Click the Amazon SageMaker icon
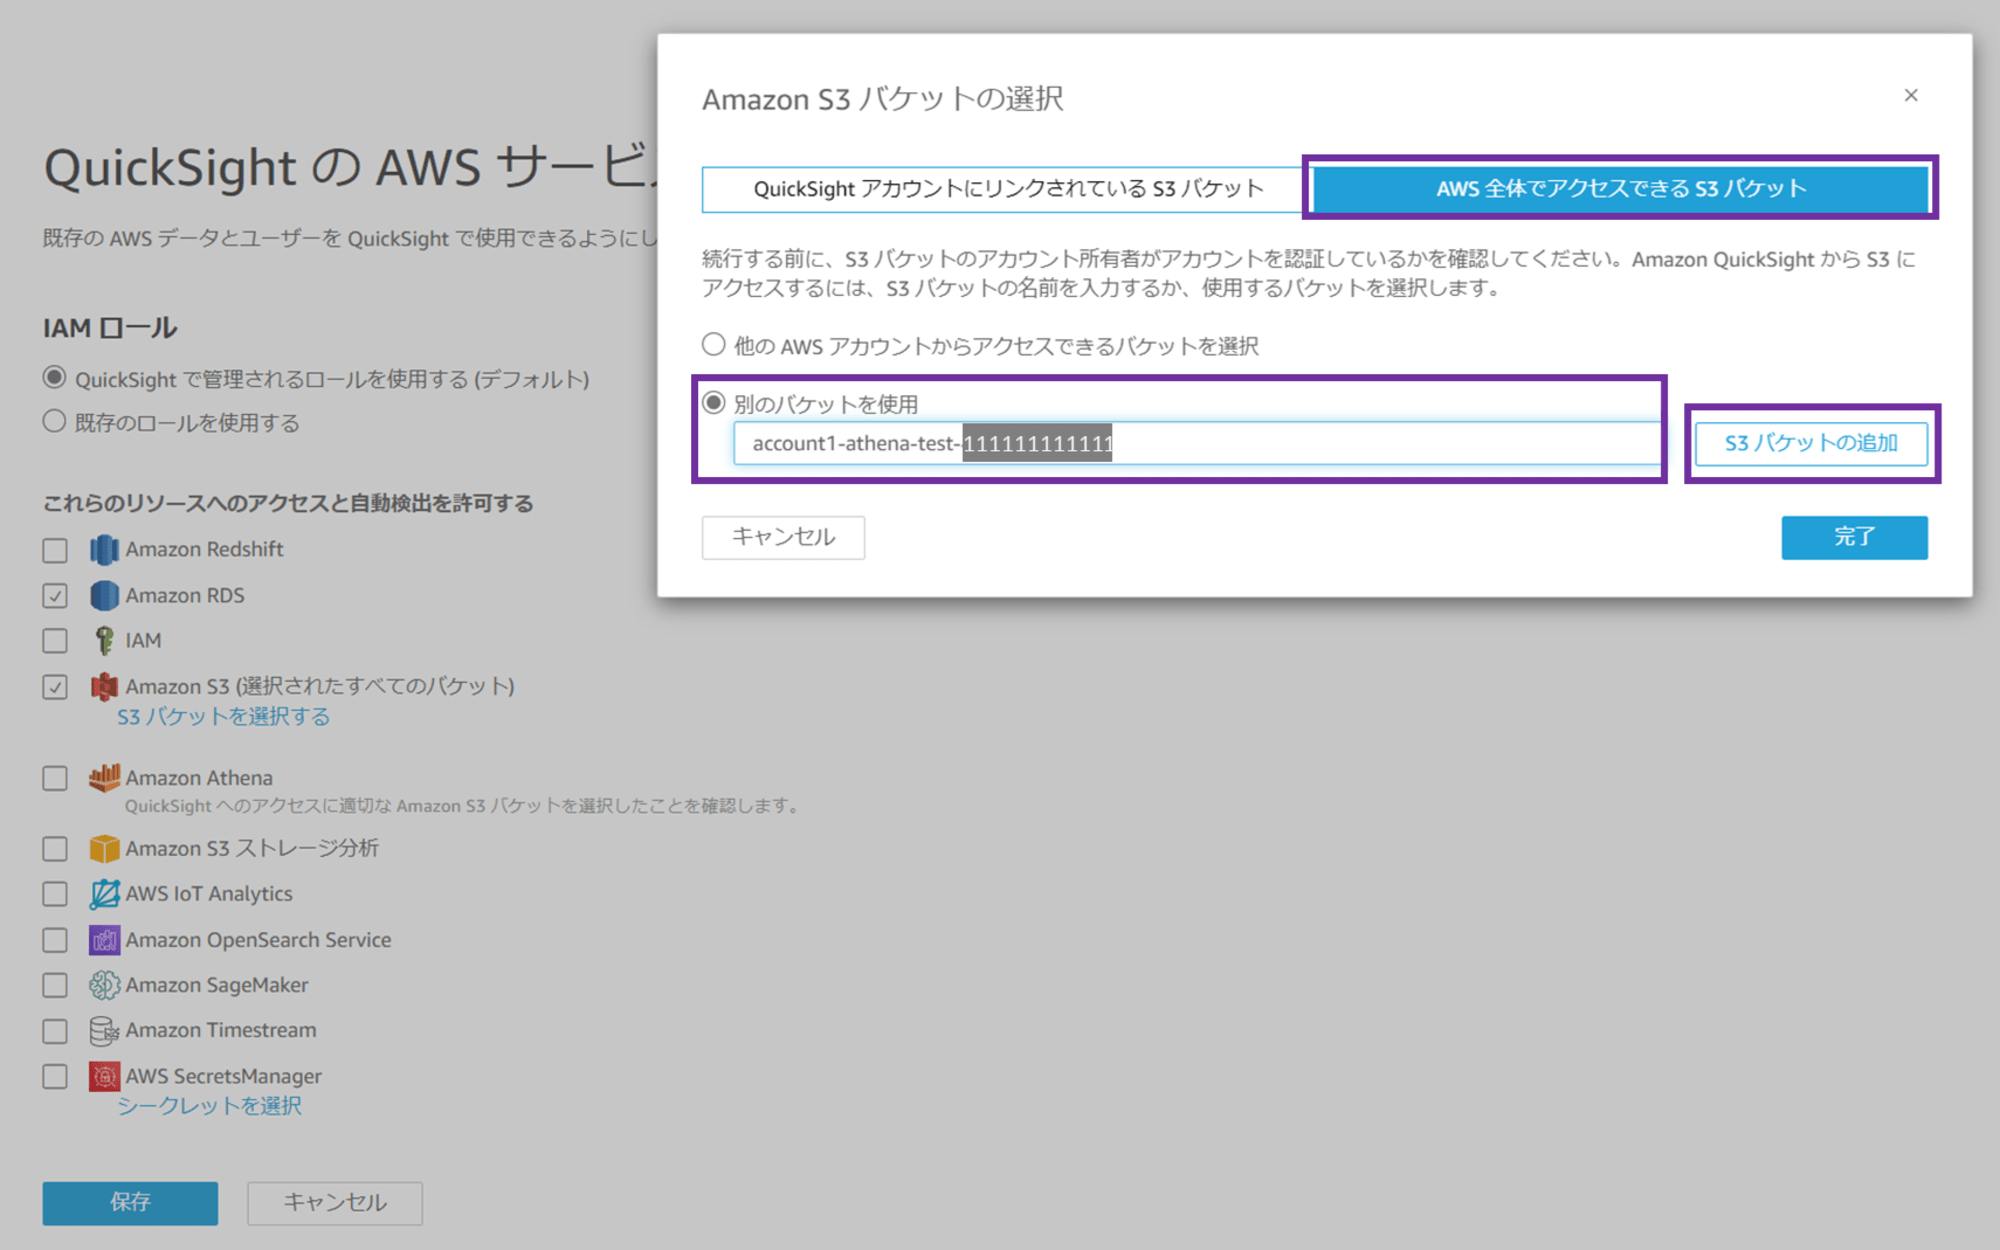Screen dimensions: 2000x1250 (x=104, y=985)
